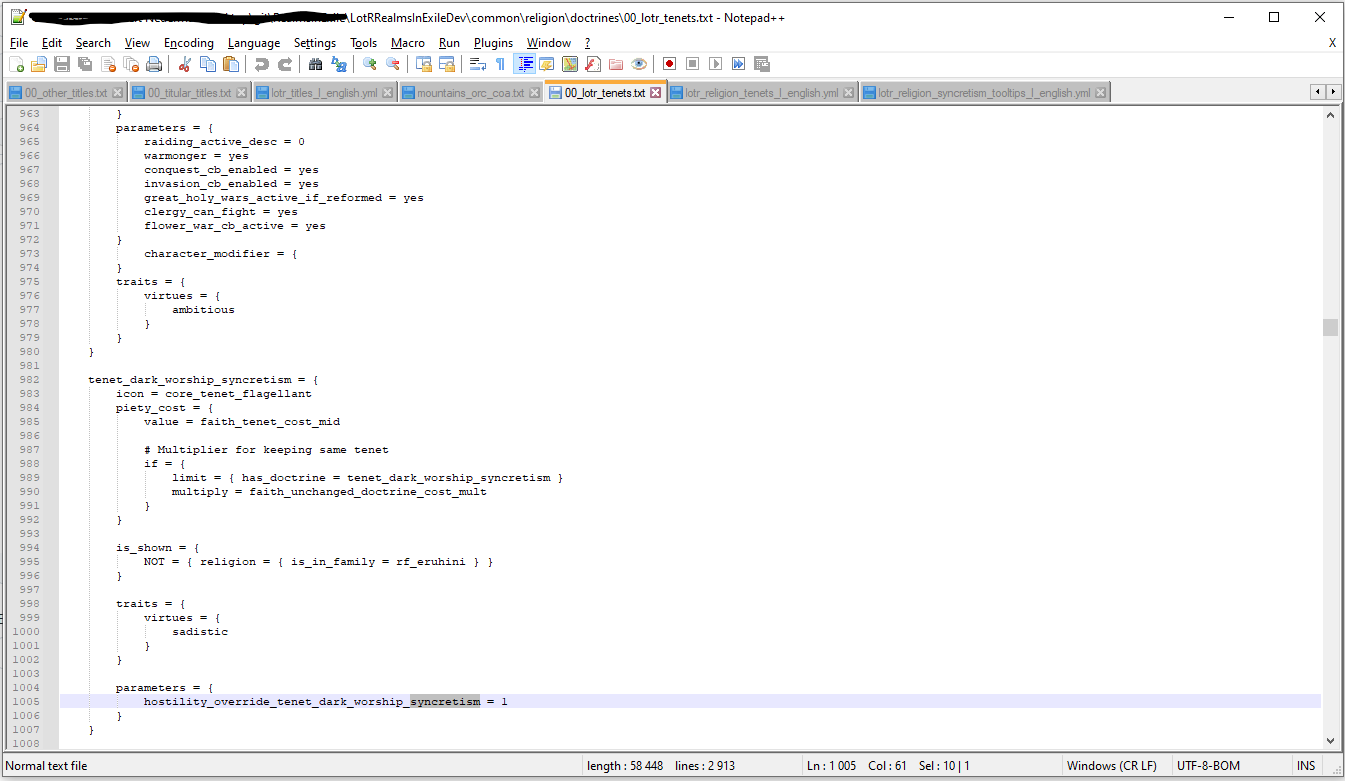
Task: Toggle file monitoring eye icon
Action: (x=639, y=64)
